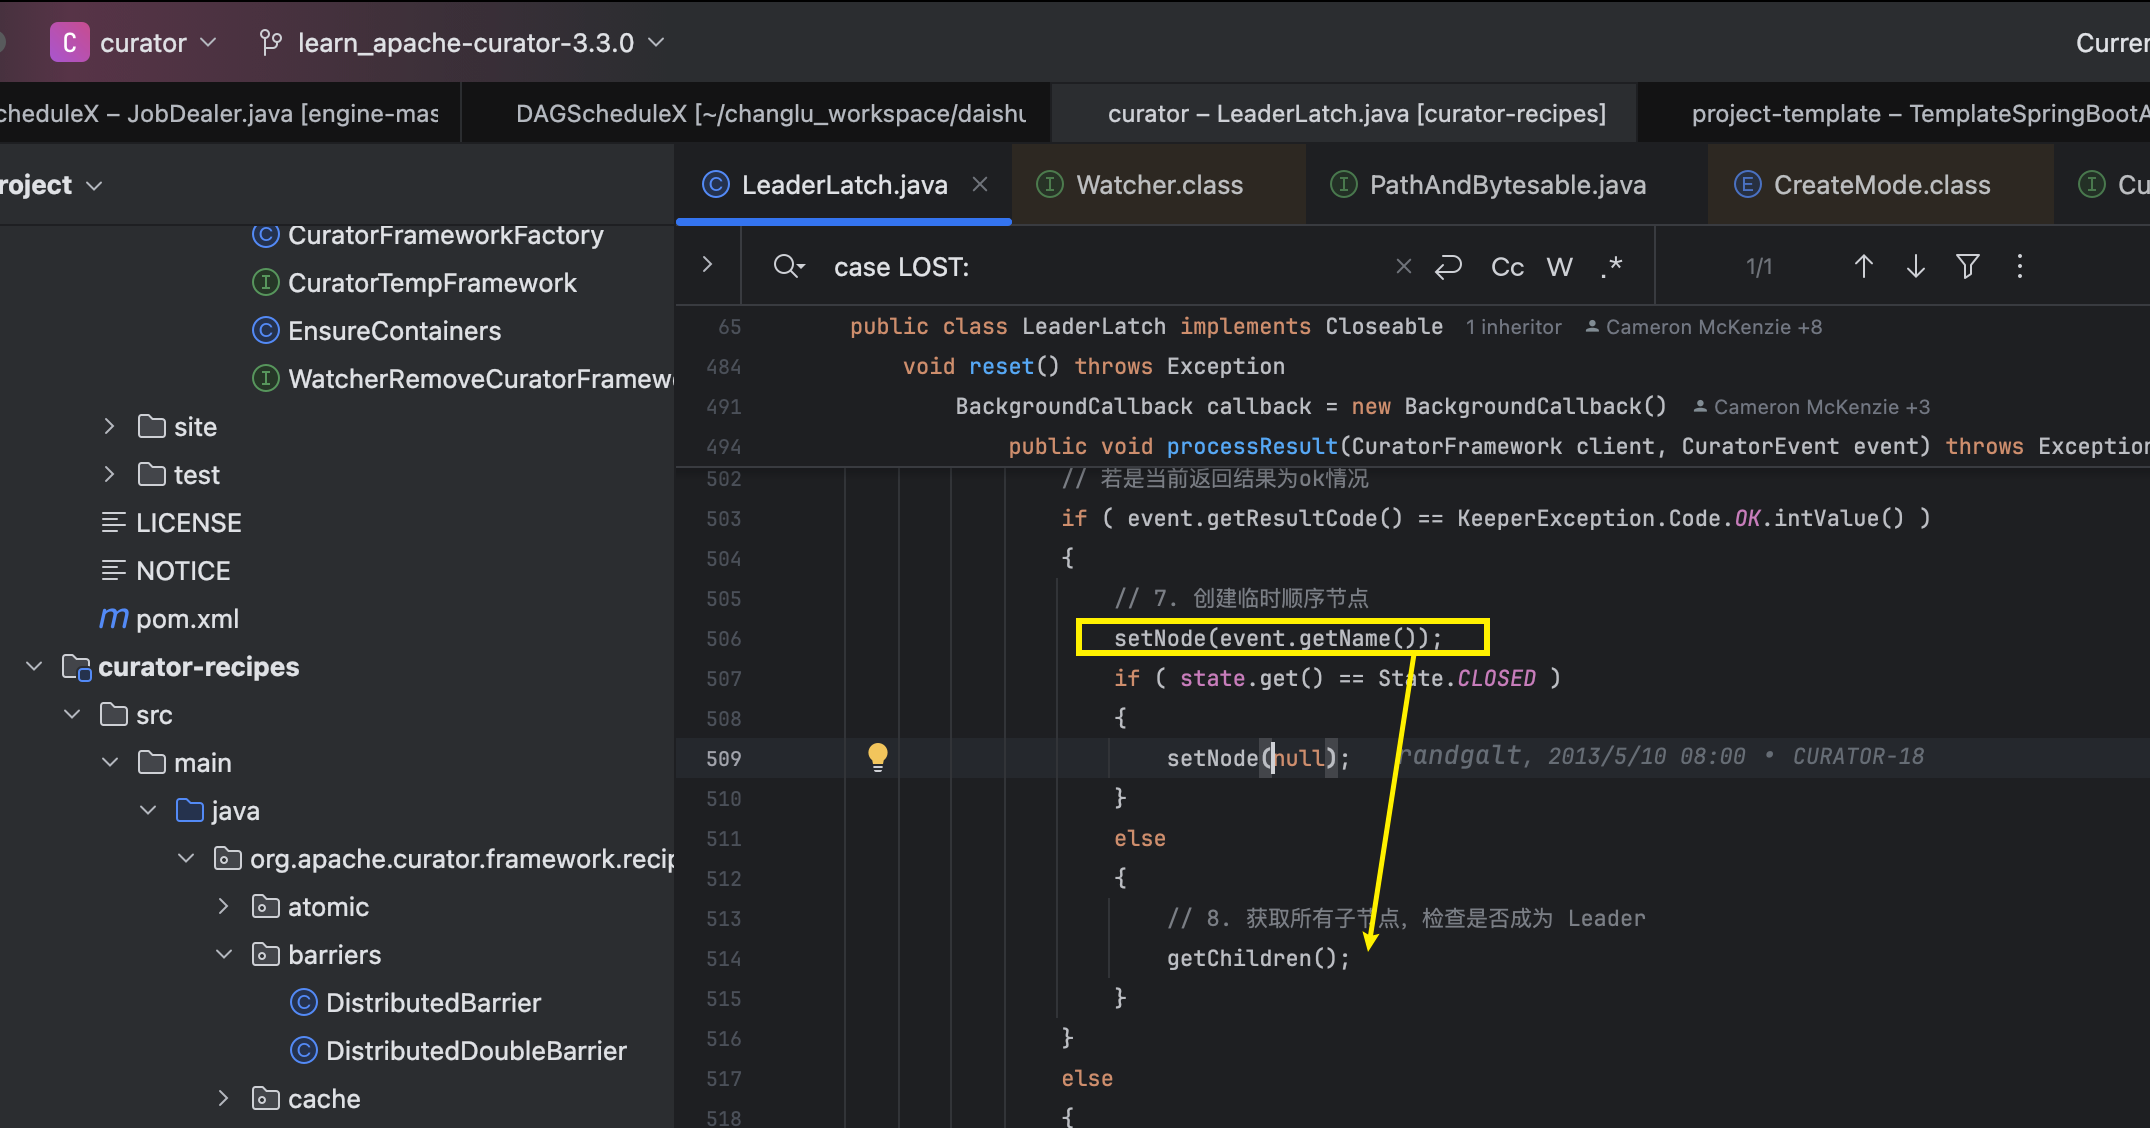This screenshot has height=1128, width=2150.
Task: Open the search filter funnel icon
Action: coord(1967,267)
